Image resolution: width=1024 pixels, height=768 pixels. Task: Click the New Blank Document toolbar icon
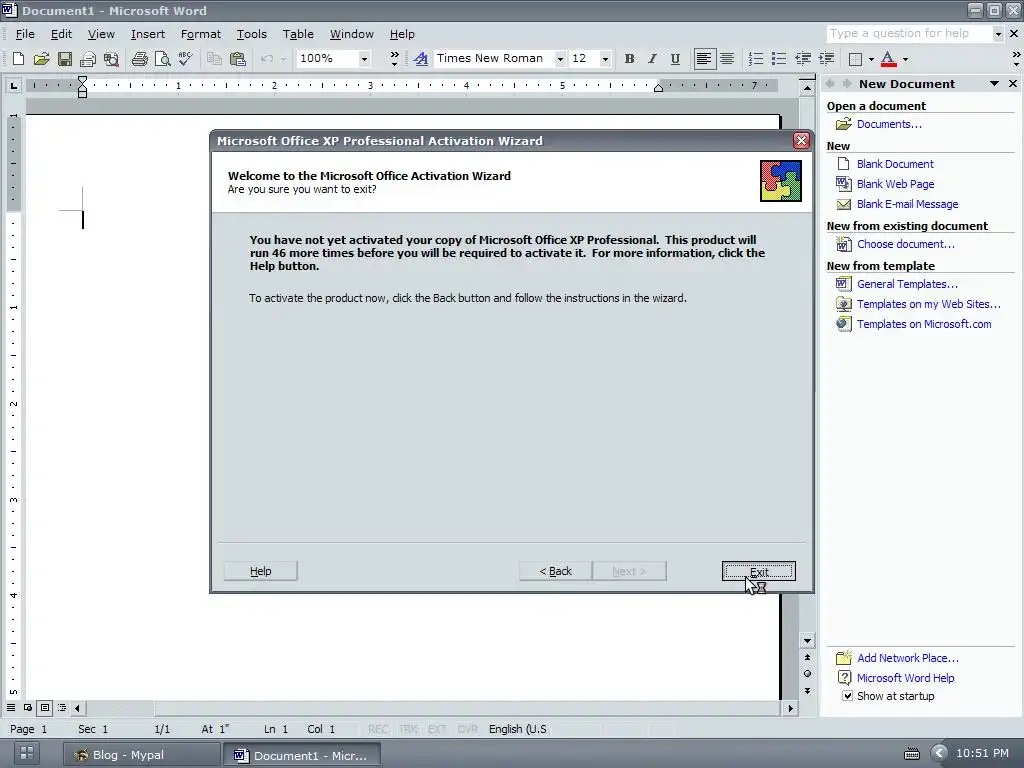click(18, 59)
